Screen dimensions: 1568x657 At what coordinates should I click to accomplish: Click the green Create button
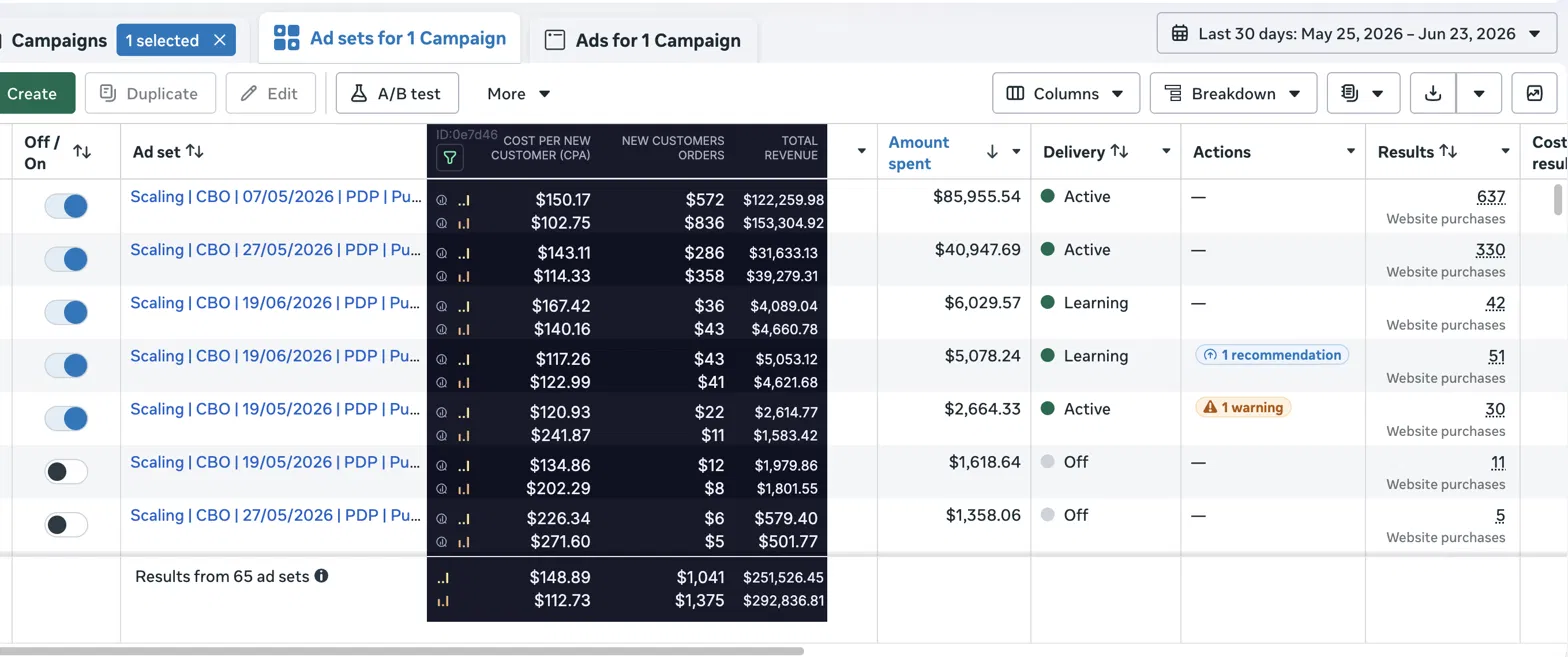pyautogui.click(x=35, y=93)
